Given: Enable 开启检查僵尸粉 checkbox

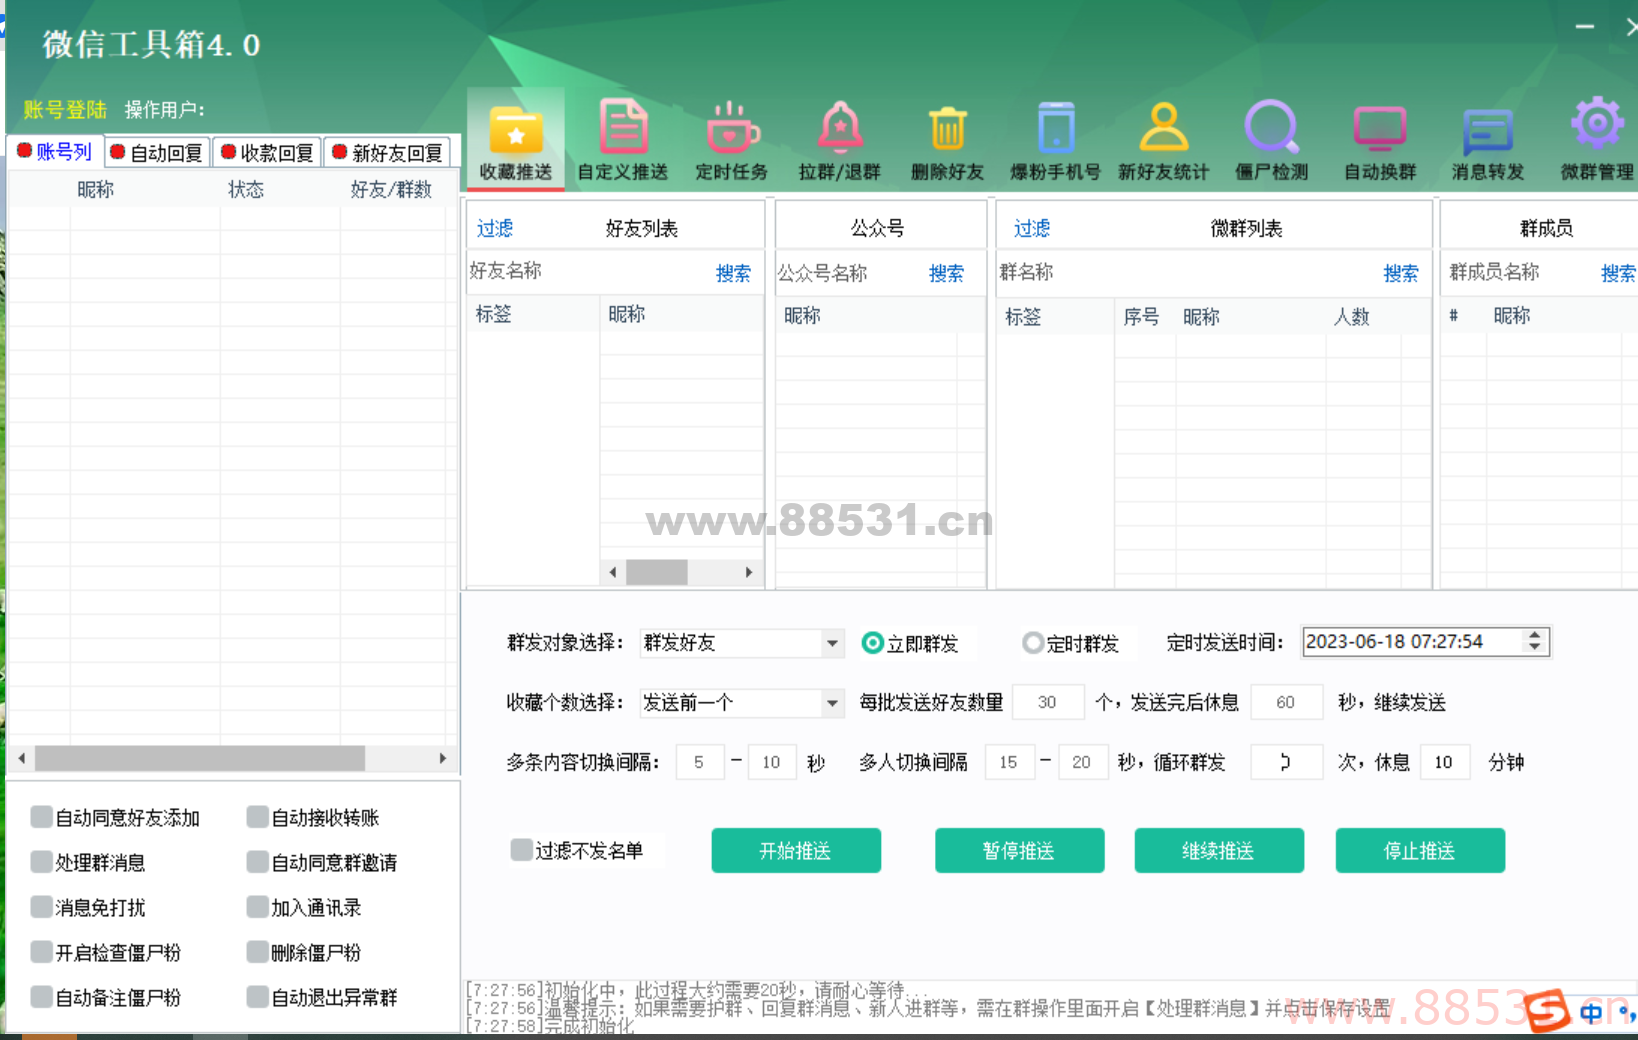Looking at the screenshot, I should (41, 952).
